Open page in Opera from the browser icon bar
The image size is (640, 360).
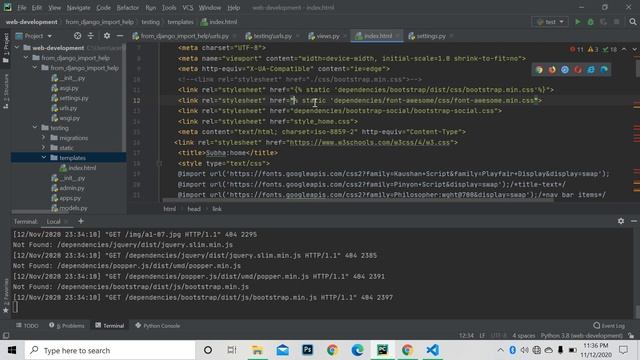coord(578,69)
